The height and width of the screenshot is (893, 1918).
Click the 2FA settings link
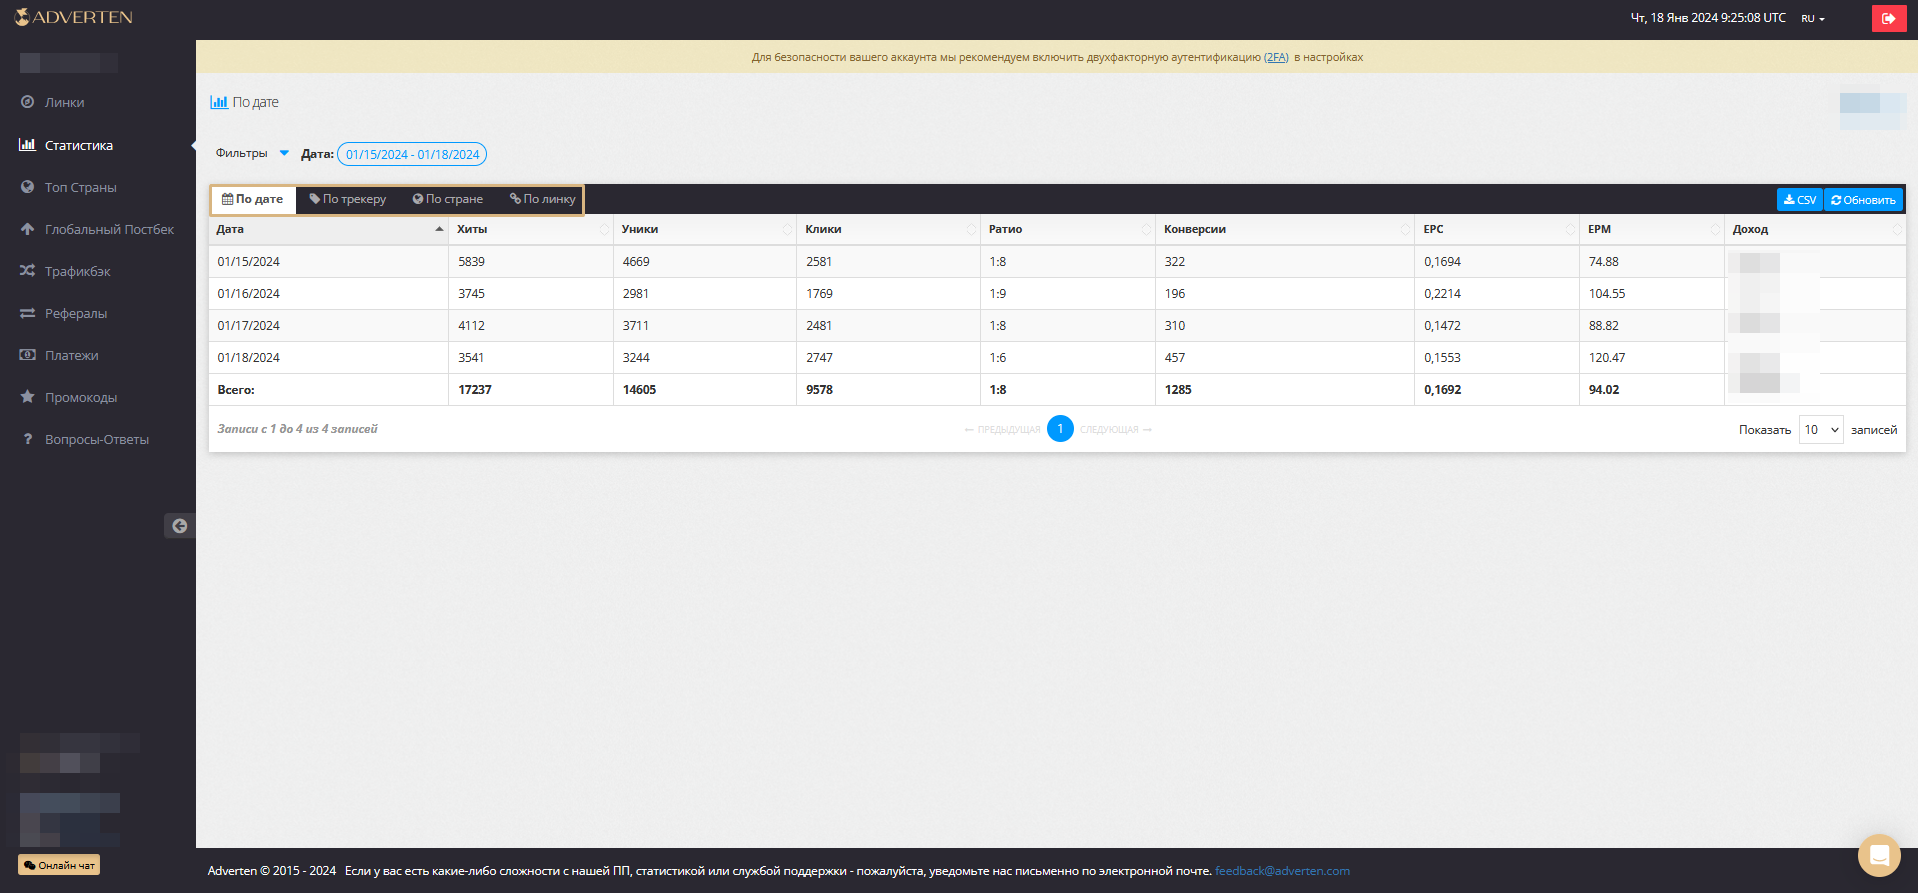[1276, 57]
